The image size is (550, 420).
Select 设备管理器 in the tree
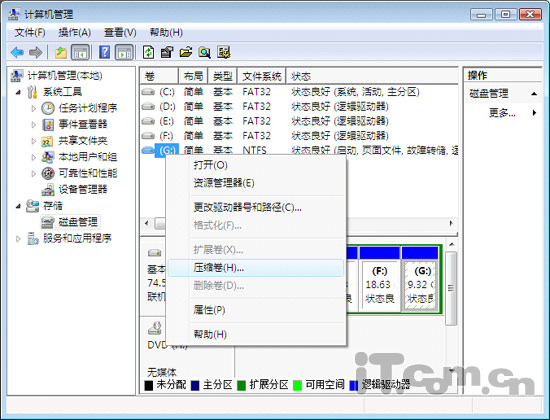[x=83, y=190]
